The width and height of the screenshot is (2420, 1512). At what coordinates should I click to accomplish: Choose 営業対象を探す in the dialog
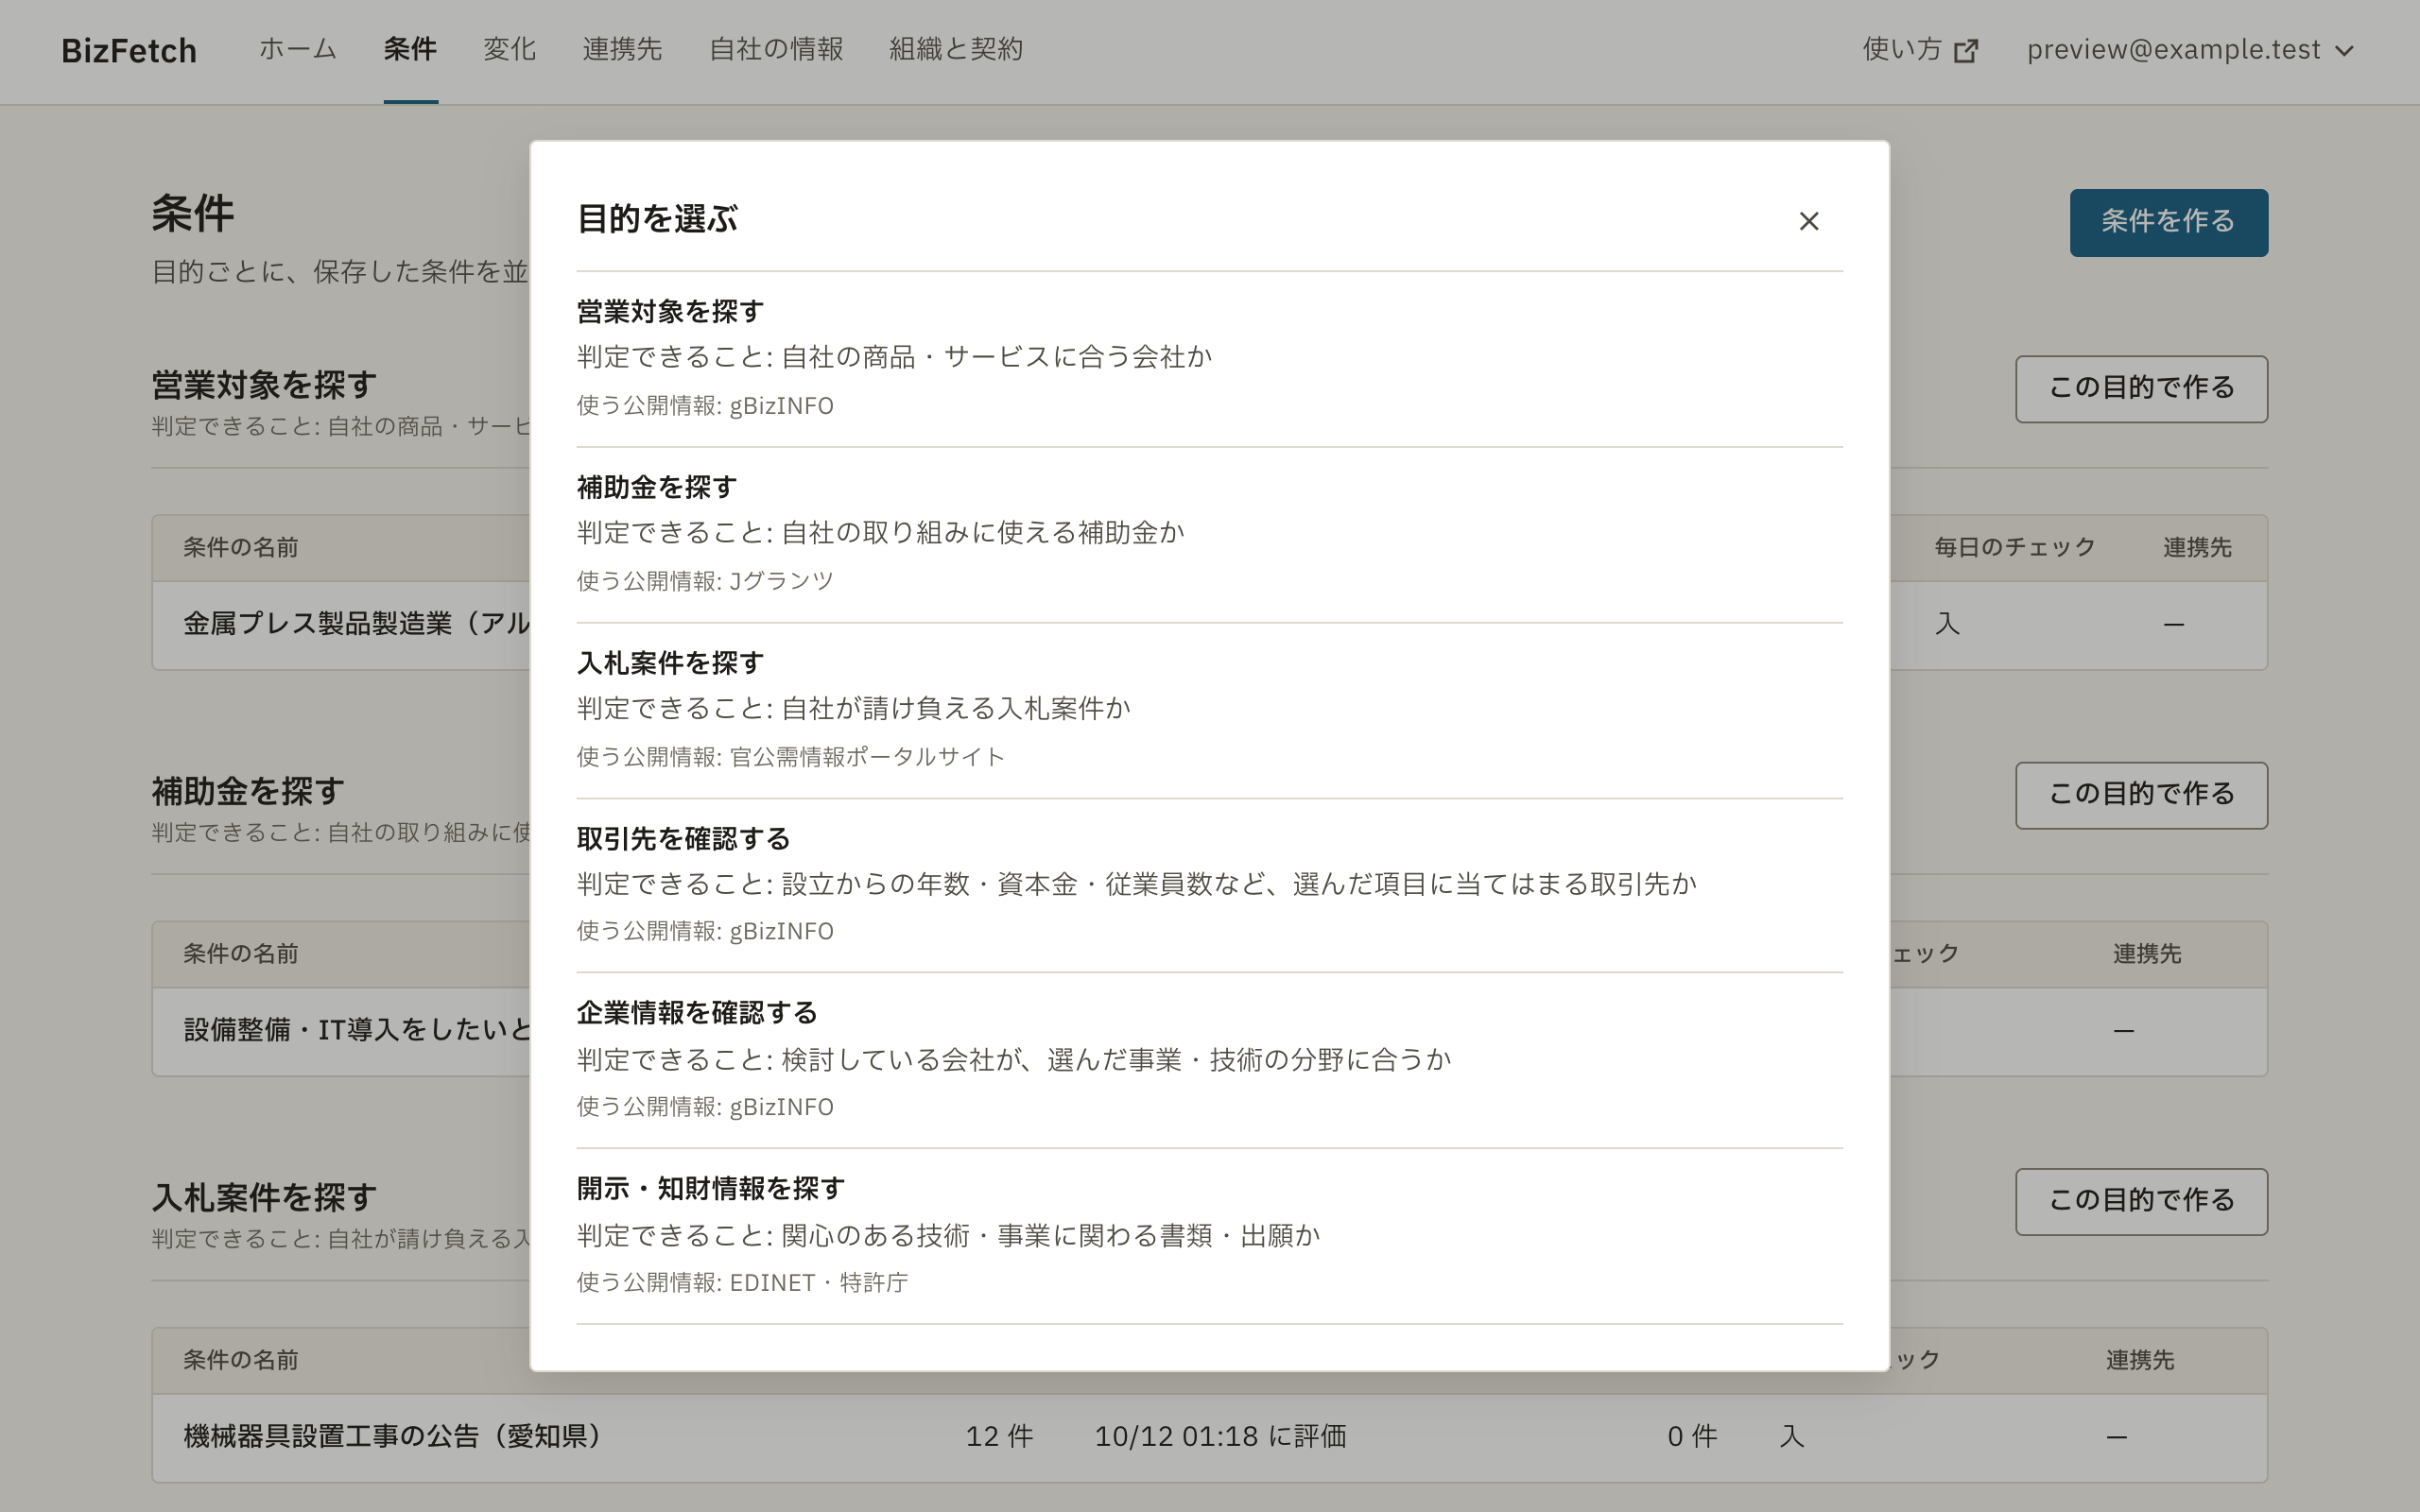pos(1209,358)
